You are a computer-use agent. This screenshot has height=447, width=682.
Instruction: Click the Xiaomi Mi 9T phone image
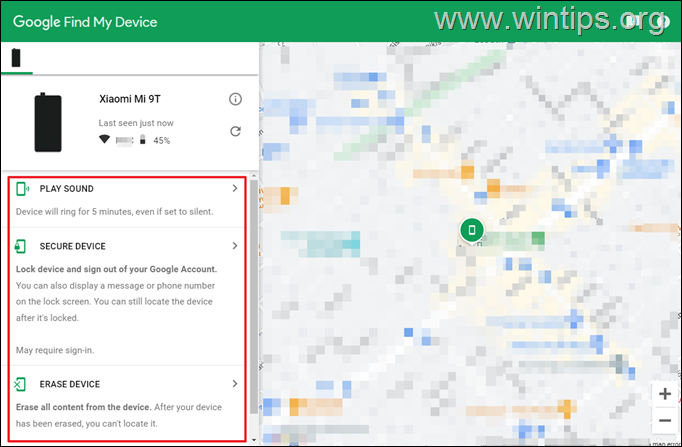click(48, 122)
